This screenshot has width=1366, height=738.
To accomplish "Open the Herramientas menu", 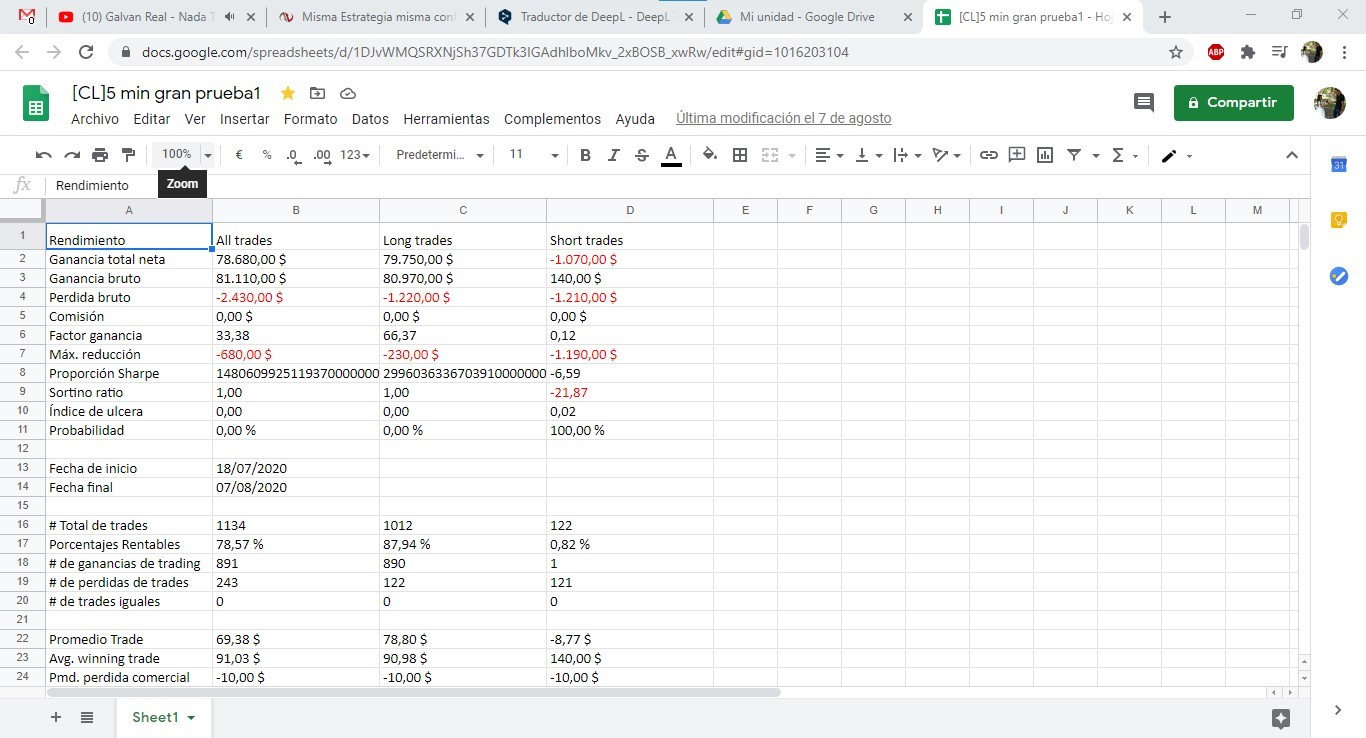I will (447, 119).
